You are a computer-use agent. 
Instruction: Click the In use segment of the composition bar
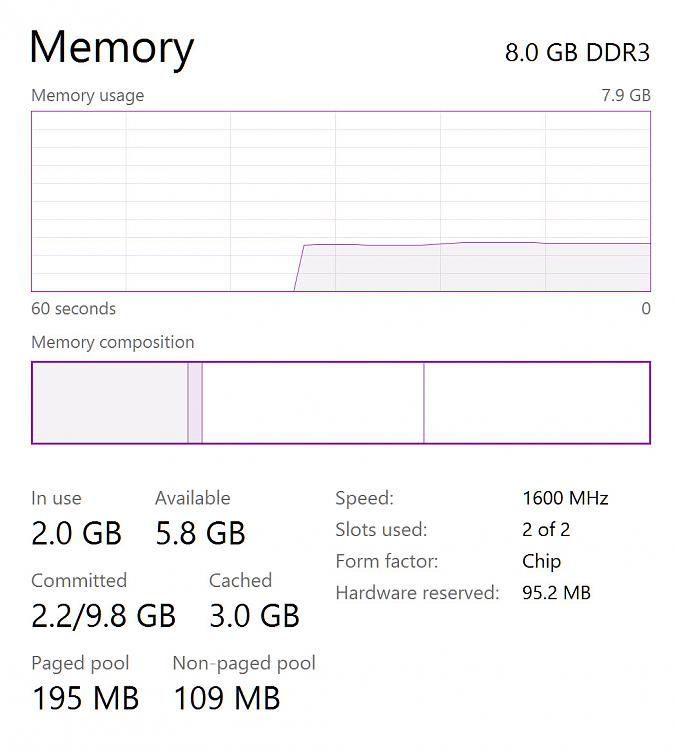110,403
